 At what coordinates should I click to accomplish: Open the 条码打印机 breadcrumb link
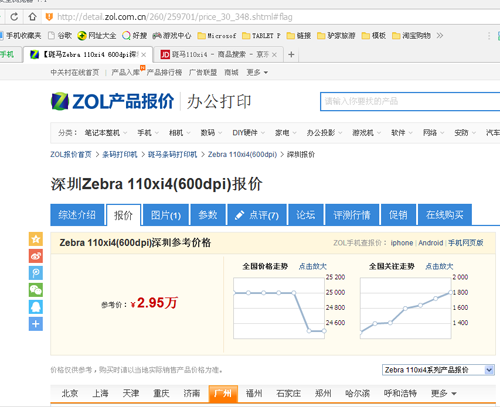click(119, 154)
